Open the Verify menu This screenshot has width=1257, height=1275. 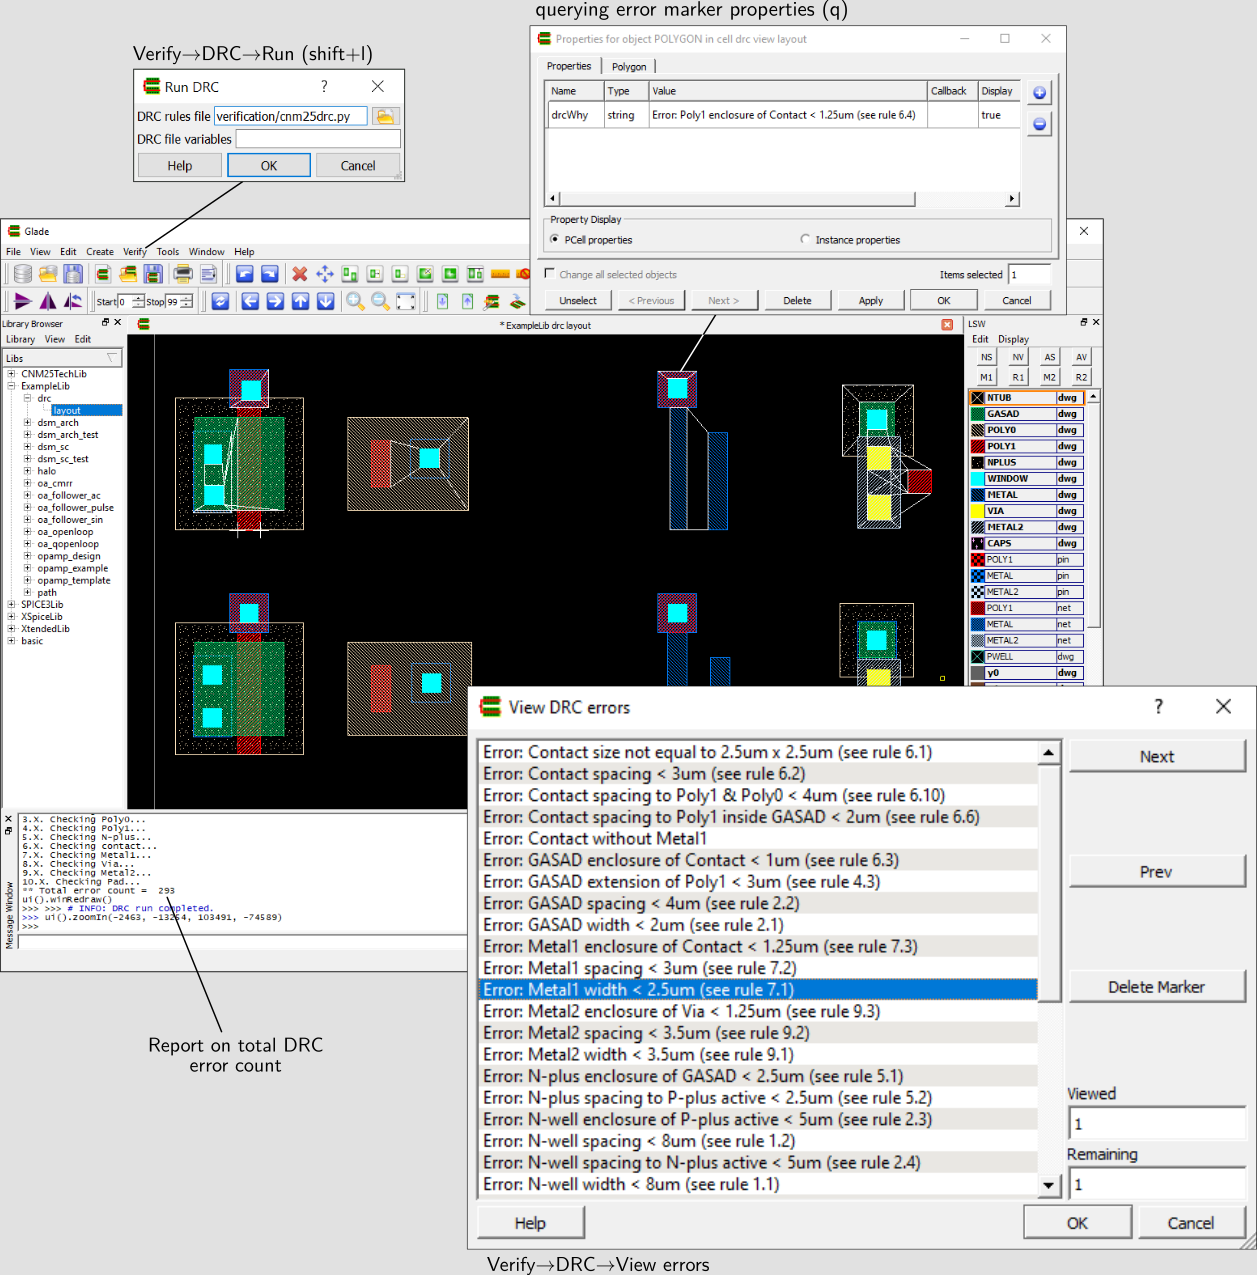(134, 252)
